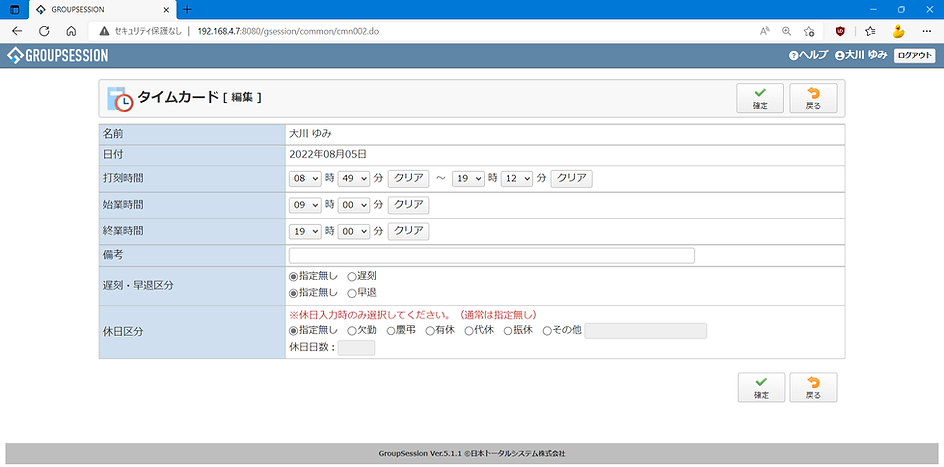Click the browser home icon

coord(71,31)
